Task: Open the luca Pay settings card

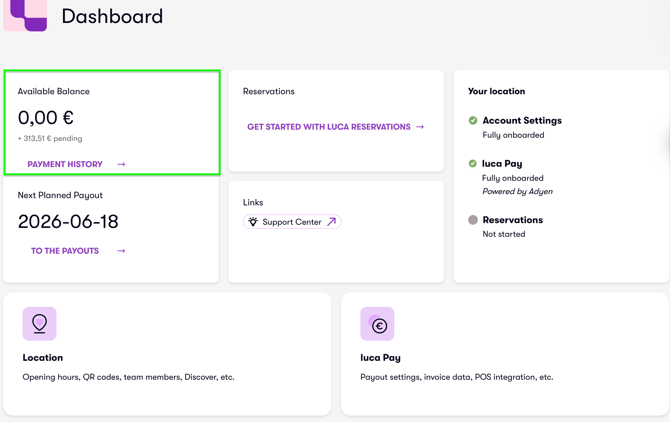Action: coord(505,354)
